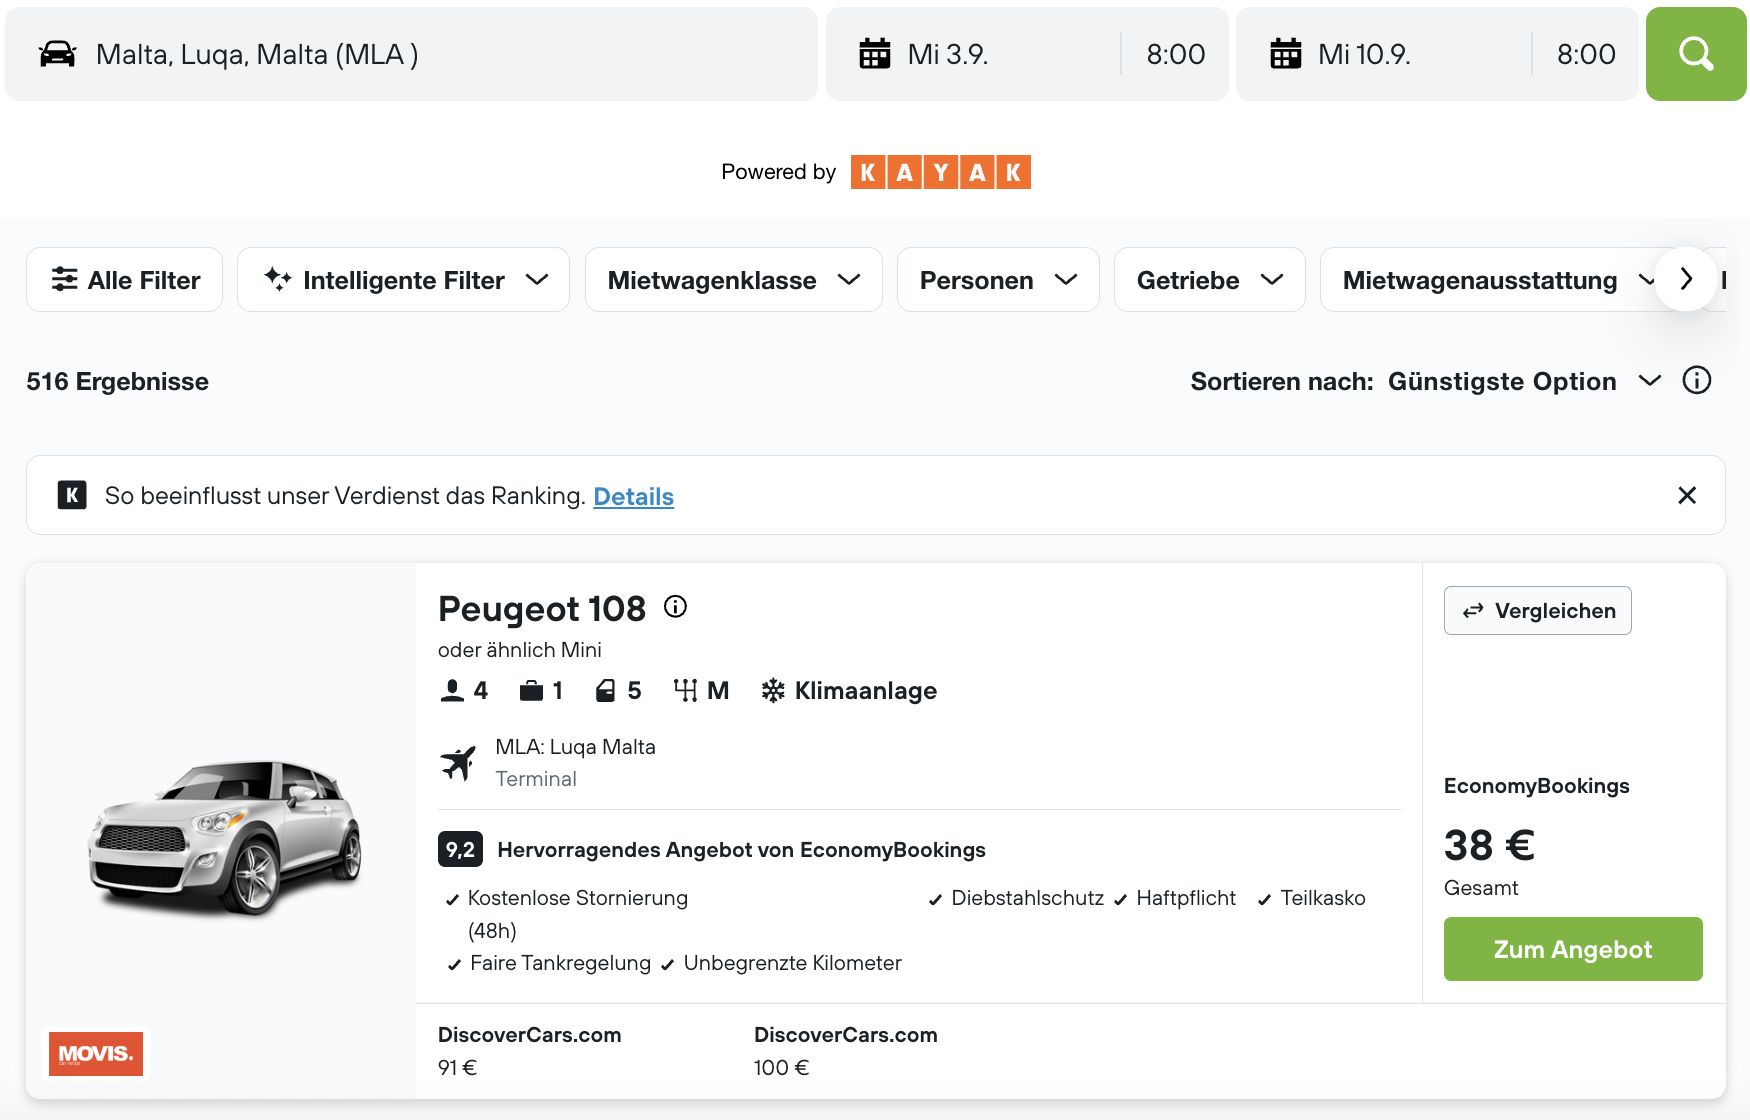This screenshot has height=1120, width=1750.
Task: Change return time 8:00 after Mi 10.9.
Action: (1586, 54)
